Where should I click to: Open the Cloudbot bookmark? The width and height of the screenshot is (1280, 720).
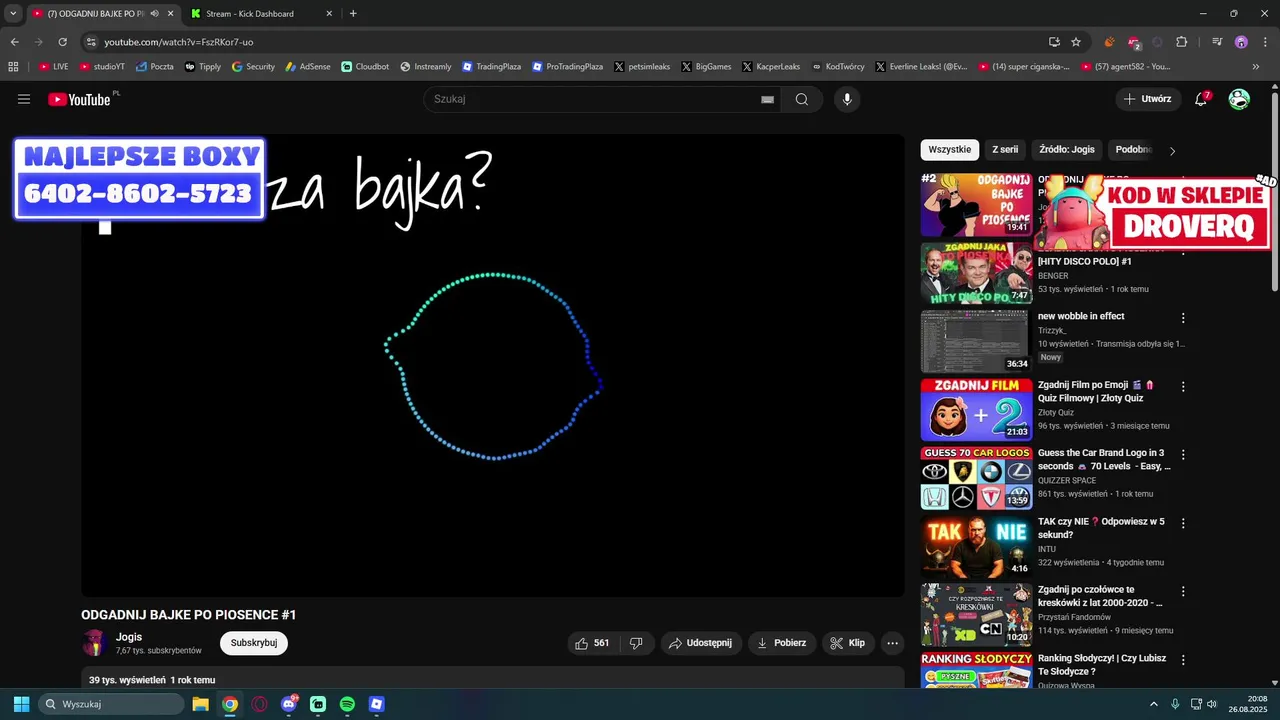point(364,66)
